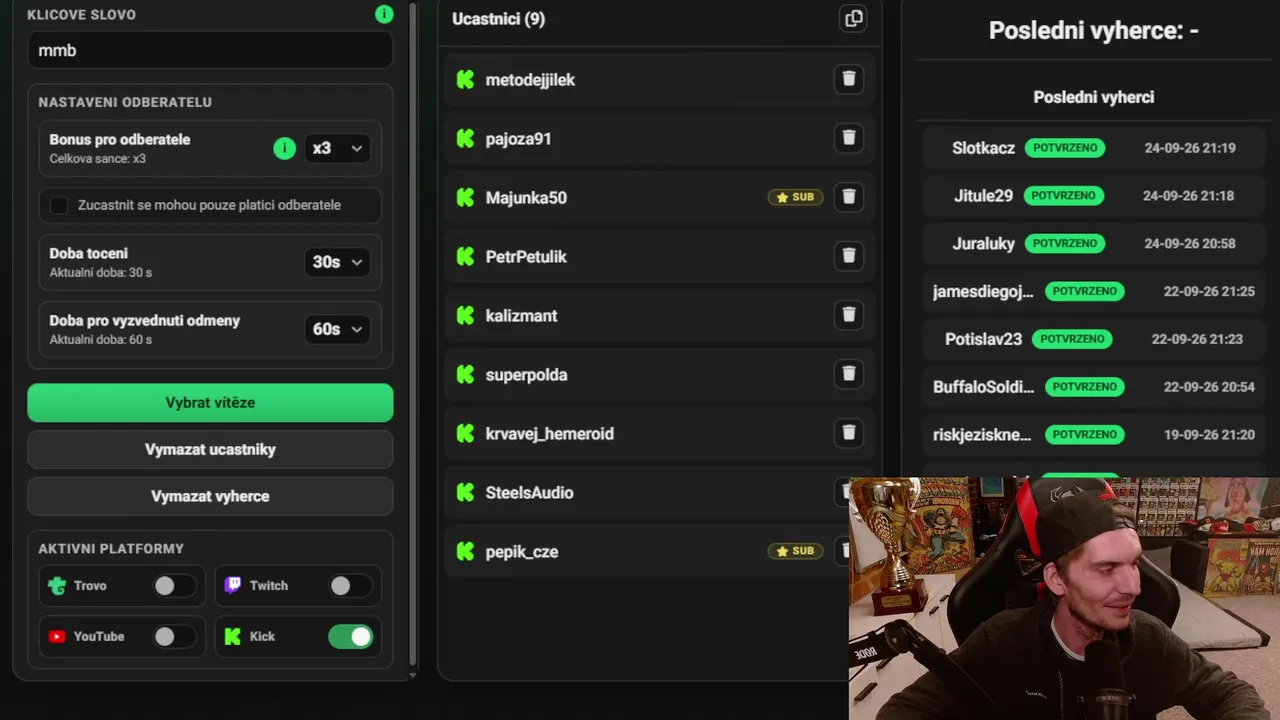Check the paying subscribers only checkbox
1280x720 pixels.
[x=59, y=205]
